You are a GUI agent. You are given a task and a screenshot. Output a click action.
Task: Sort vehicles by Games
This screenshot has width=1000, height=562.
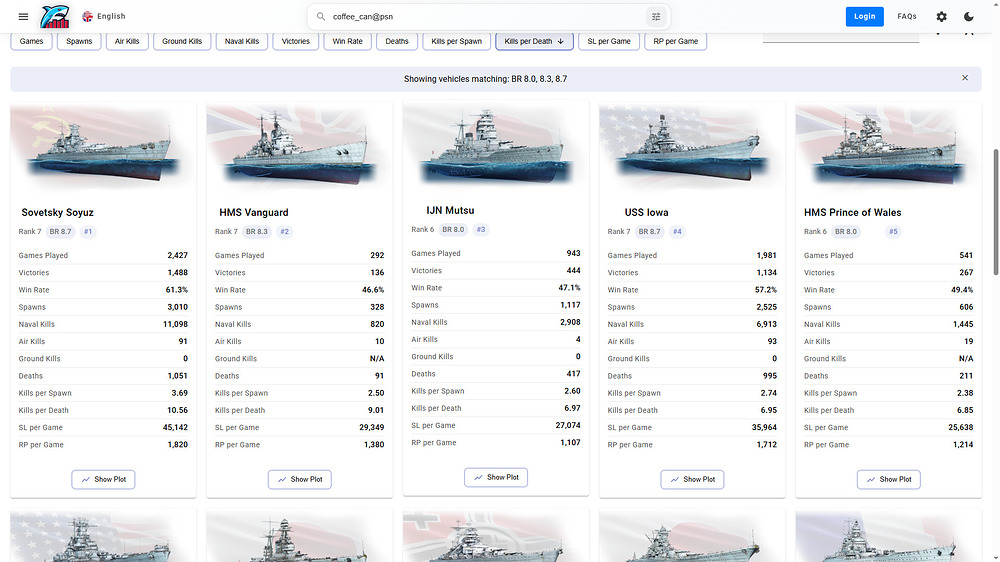(31, 41)
